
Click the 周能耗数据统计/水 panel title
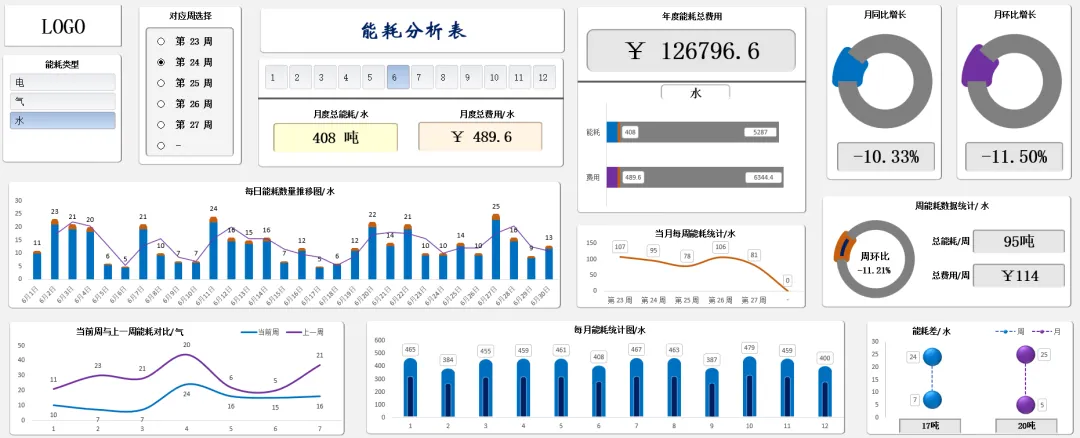pos(951,206)
